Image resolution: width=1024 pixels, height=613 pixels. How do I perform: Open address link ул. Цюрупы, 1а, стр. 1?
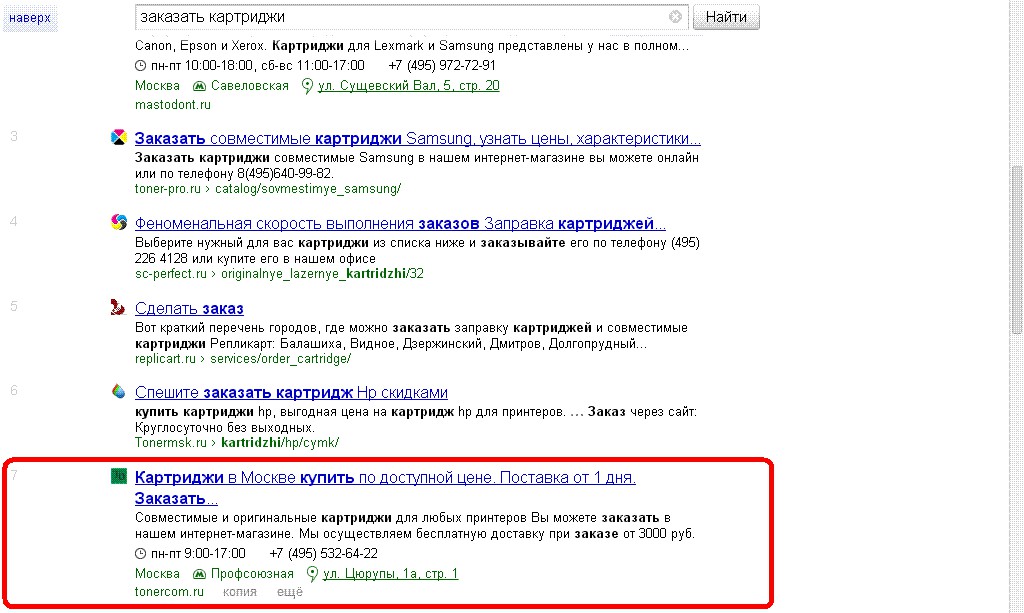click(x=391, y=573)
